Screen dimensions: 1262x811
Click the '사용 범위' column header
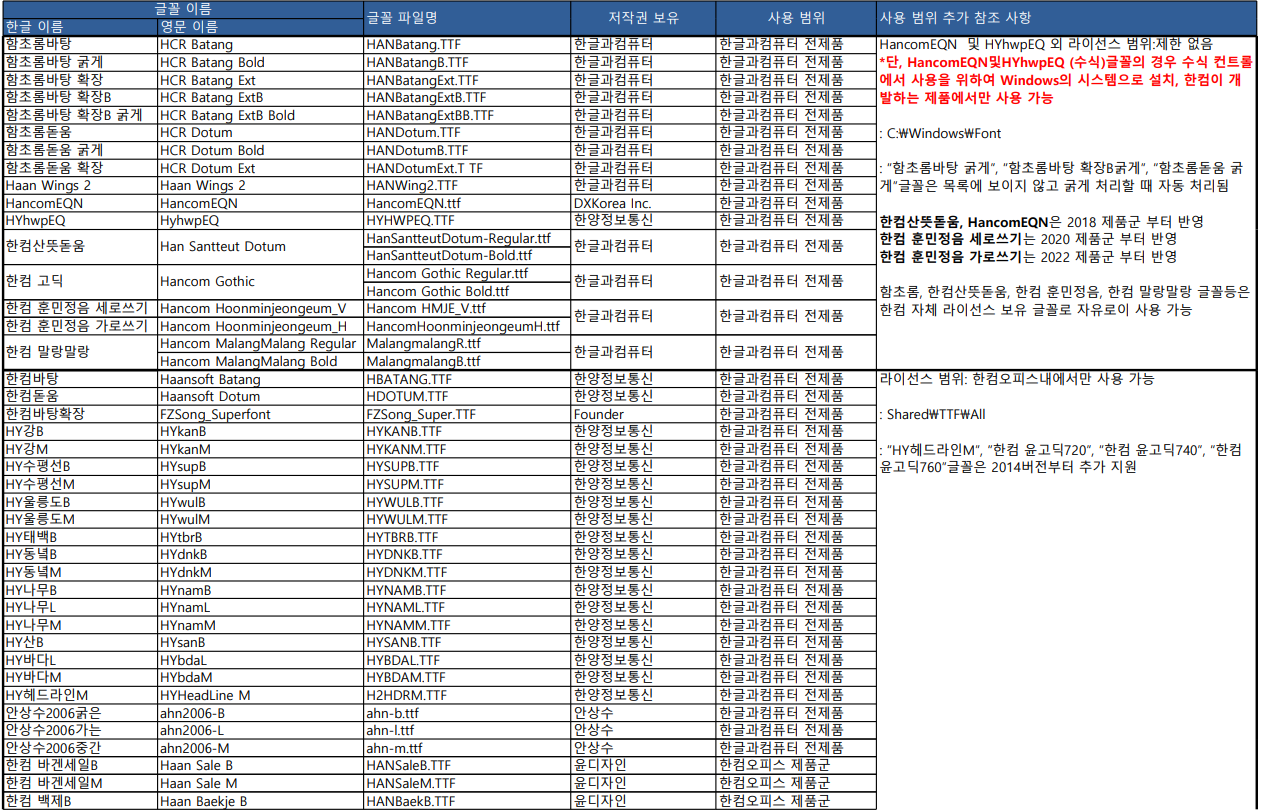click(796, 18)
